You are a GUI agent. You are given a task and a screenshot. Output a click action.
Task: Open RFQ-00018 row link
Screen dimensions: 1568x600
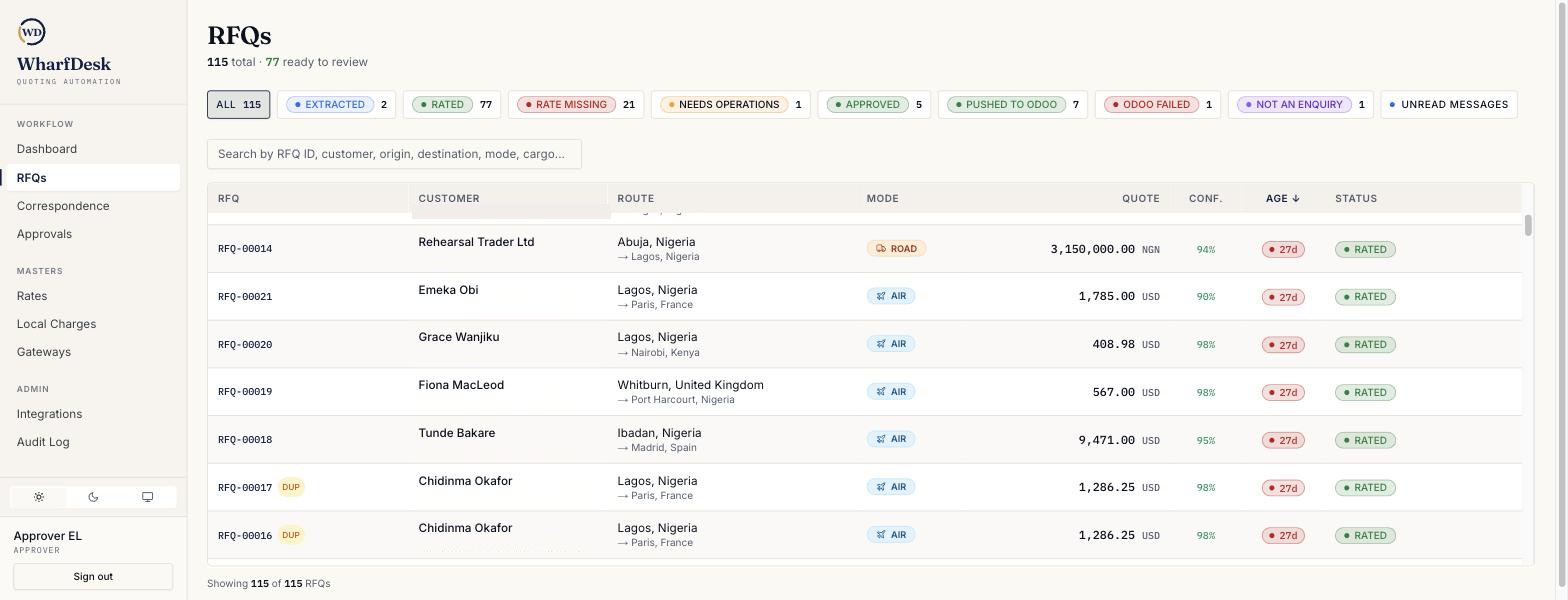pos(245,440)
